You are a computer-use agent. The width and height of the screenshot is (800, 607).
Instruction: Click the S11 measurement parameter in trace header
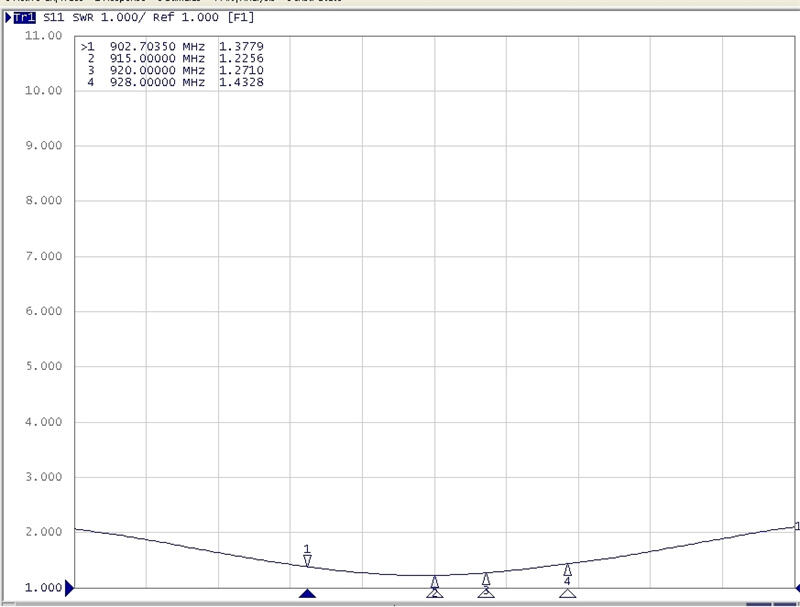click(55, 18)
